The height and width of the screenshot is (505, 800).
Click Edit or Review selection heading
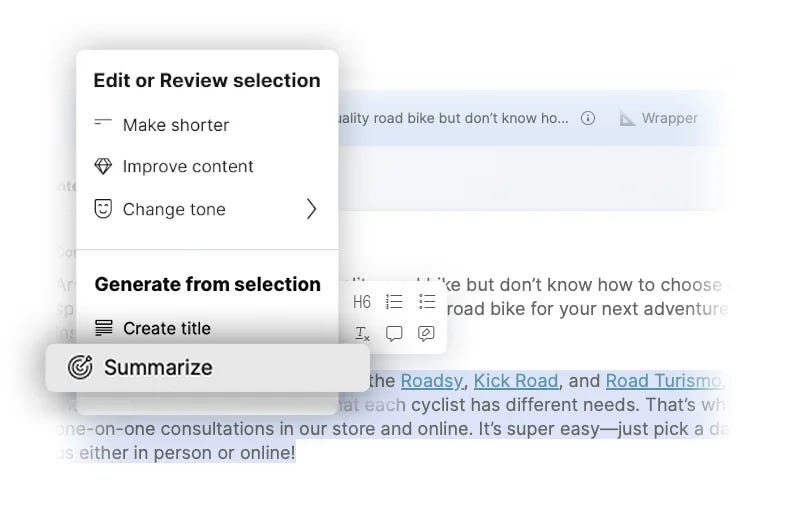tap(207, 81)
